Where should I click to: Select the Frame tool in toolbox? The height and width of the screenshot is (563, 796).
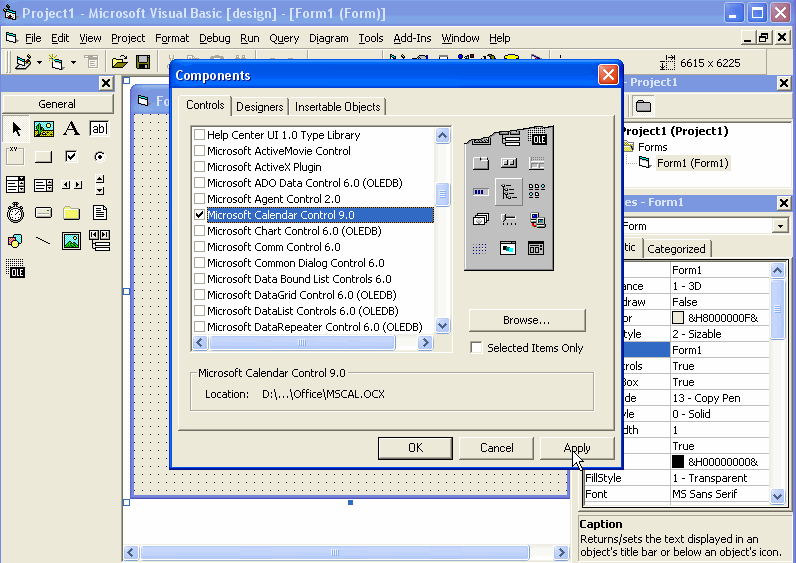pyautogui.click(x=16, y=156)
